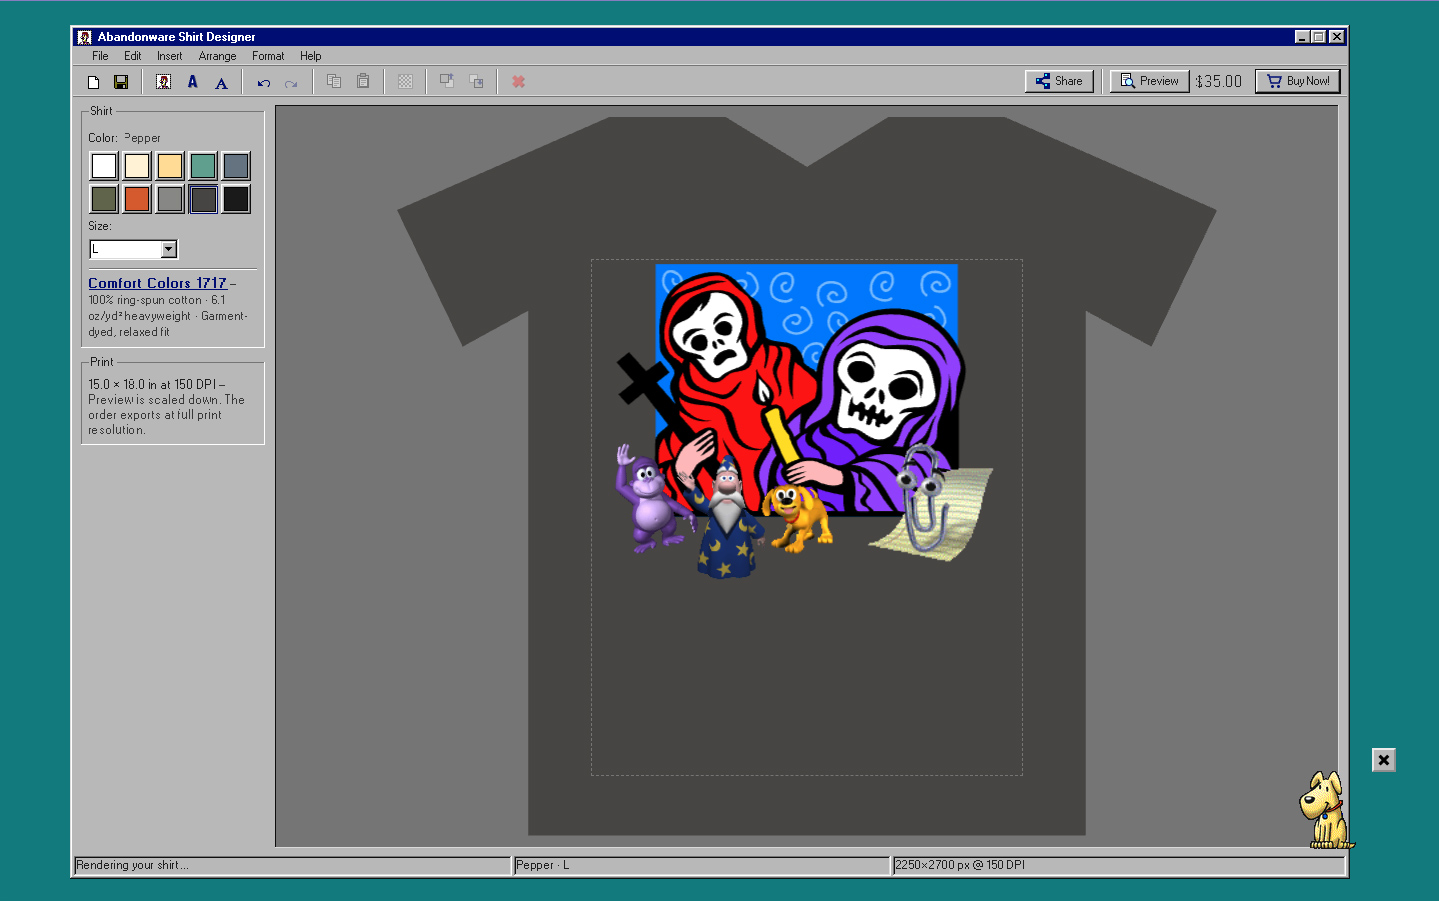
Task: Click the Share button
Action: point(1059,81)
